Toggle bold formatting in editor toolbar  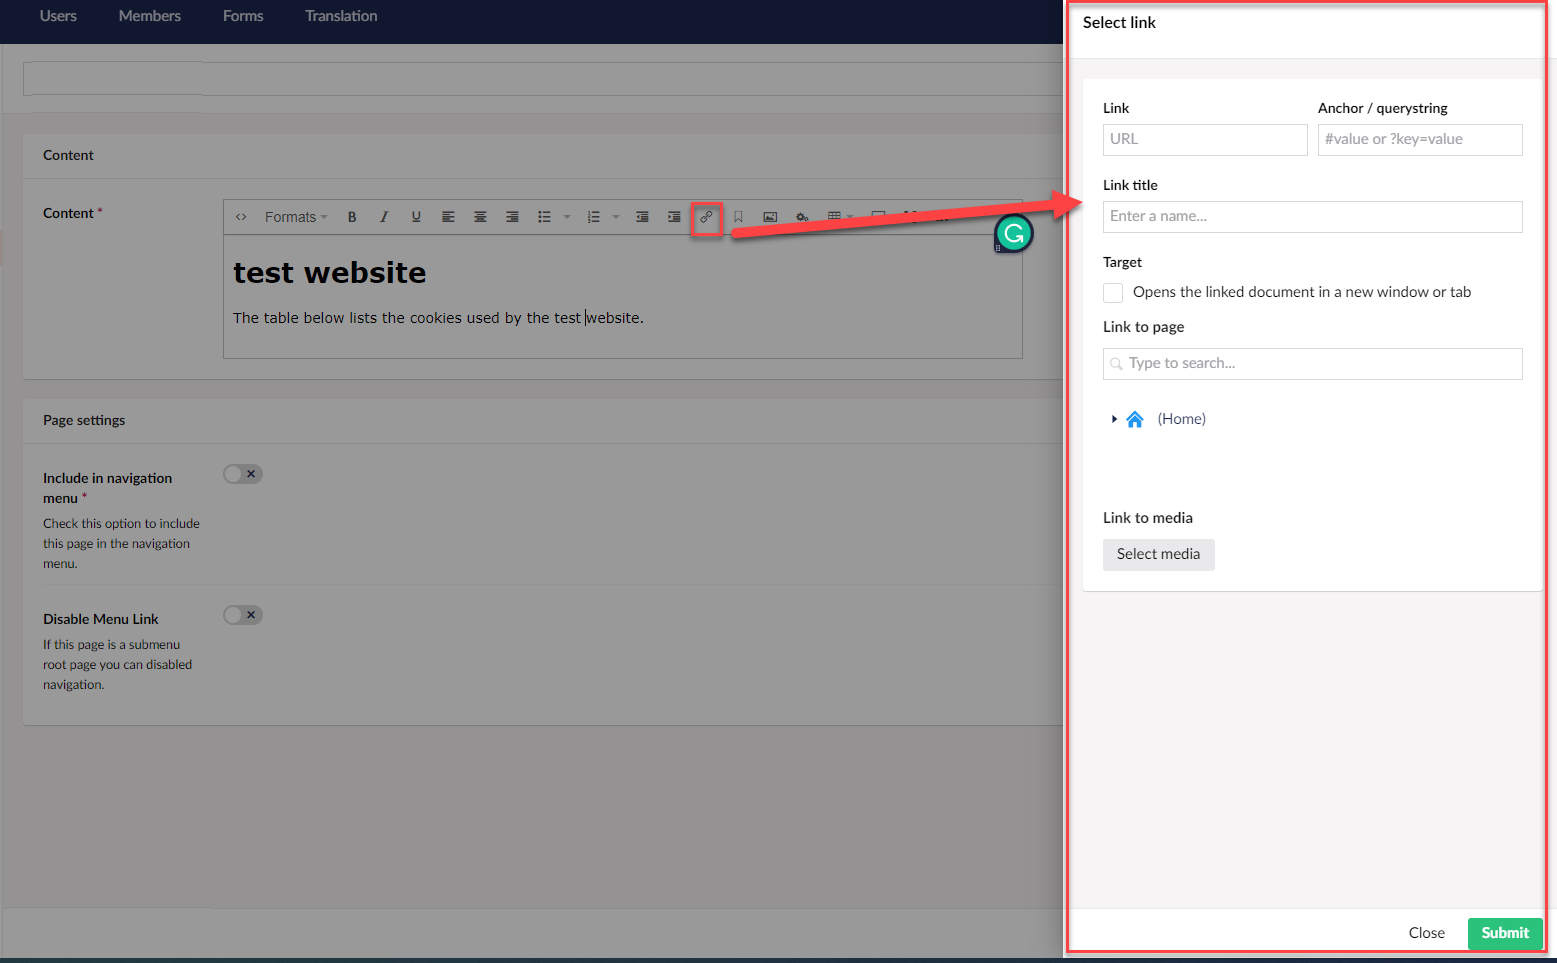(352, 217)
